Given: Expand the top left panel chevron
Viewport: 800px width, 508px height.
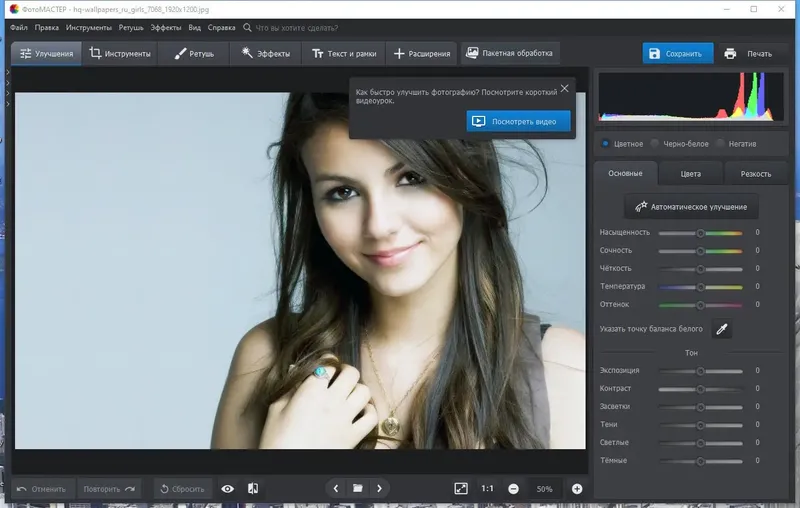Looking at the screenshot, I should [x=8, y=72].
